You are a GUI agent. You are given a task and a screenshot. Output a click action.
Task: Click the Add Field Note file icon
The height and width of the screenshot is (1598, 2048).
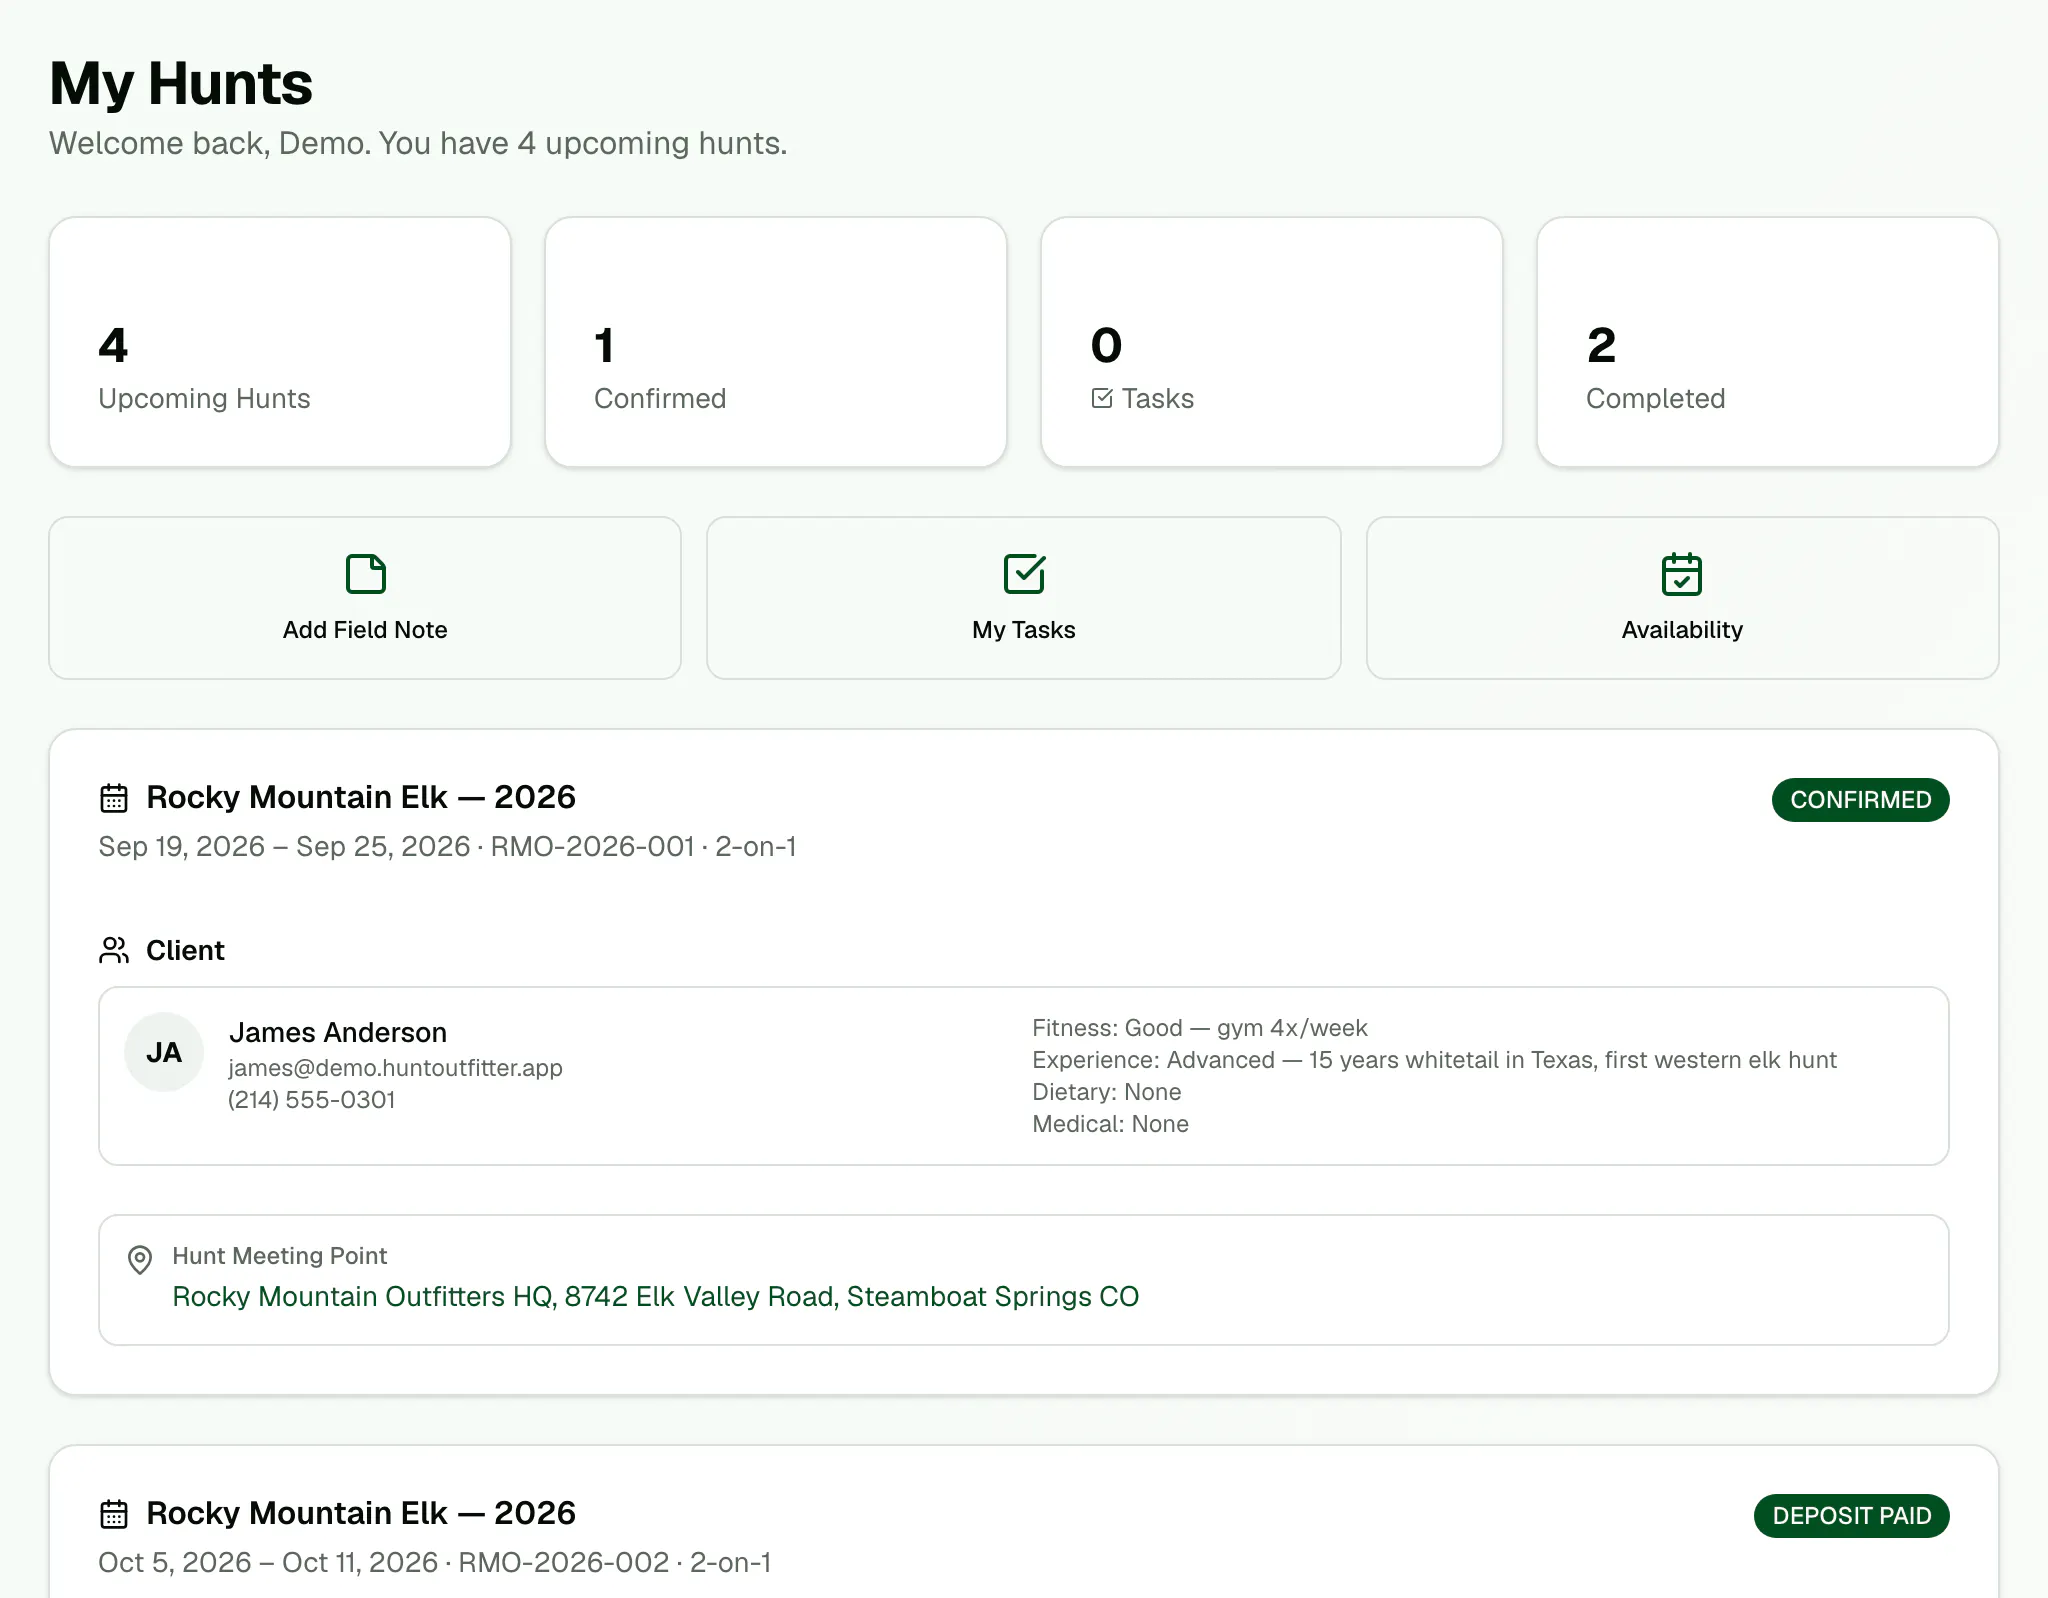click(x=365, y=574)
